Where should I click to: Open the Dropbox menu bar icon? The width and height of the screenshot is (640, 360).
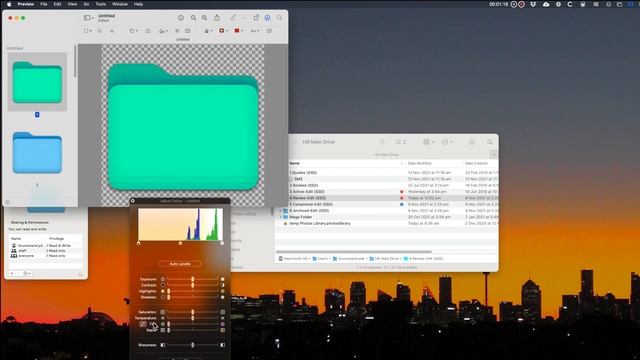click(x=533, y=4)
